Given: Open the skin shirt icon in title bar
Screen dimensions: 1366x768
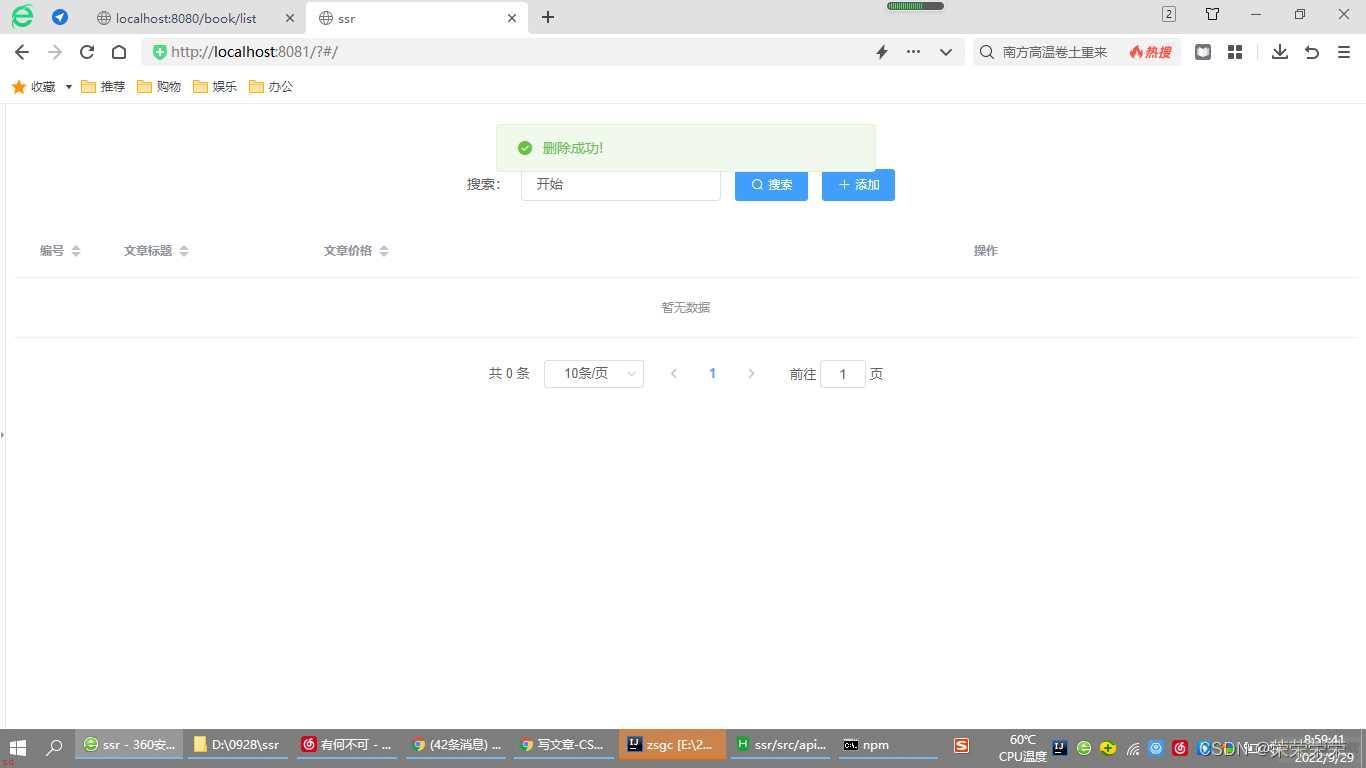Looking at the screenshot, I should click(x=1212, y=14).
